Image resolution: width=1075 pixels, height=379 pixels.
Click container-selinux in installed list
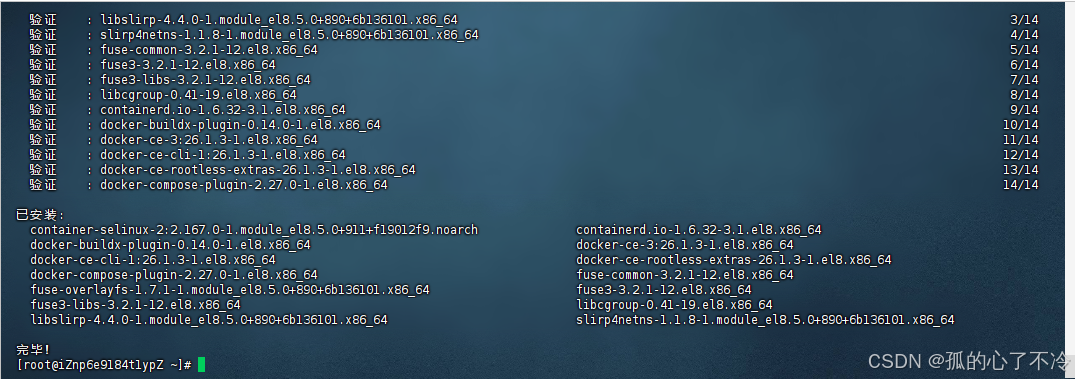[x=254, y=230]
